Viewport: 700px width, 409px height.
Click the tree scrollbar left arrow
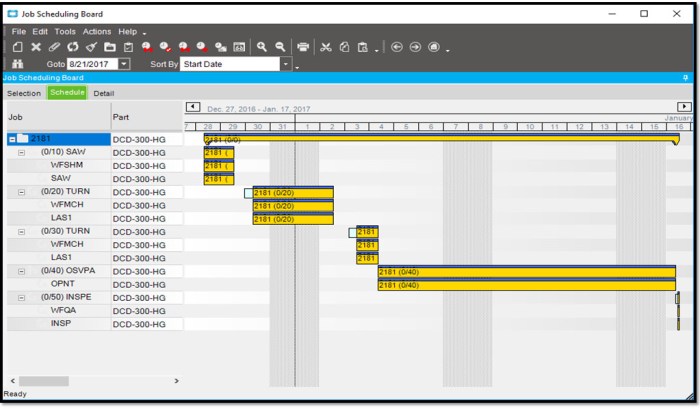tap(12, 381)
